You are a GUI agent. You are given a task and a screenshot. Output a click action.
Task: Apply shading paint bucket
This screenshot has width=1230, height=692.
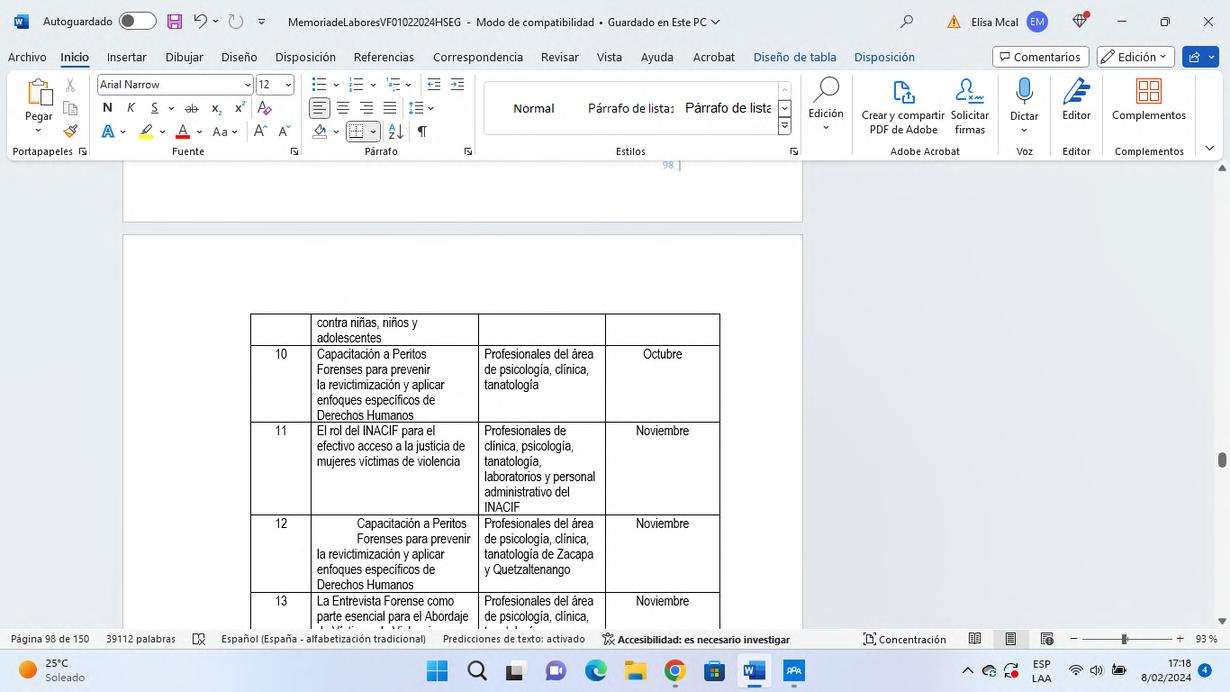(x=320, y=131)
